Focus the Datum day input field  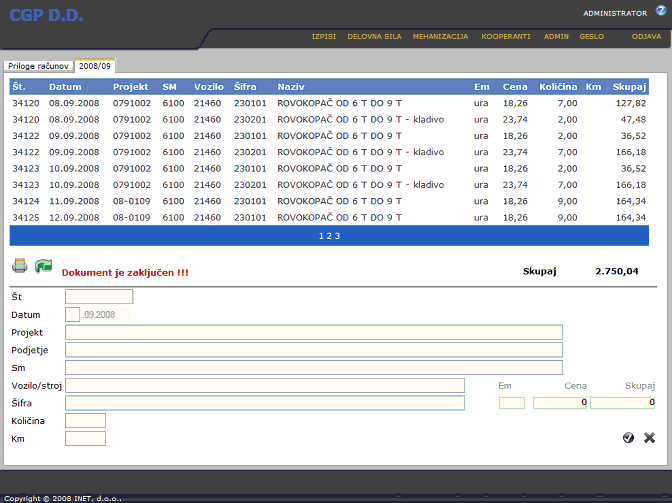72,314
